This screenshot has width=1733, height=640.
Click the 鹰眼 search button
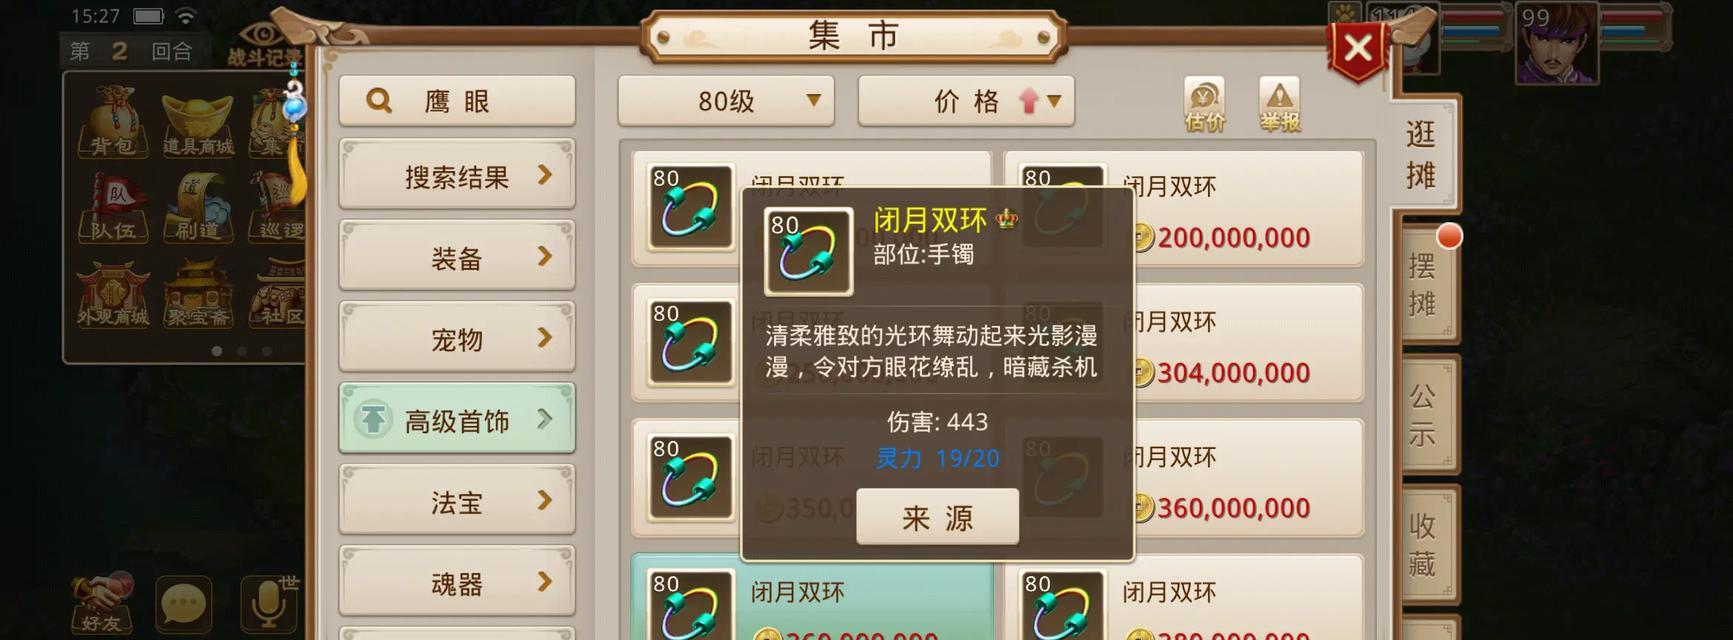click(x=457, y=101)
